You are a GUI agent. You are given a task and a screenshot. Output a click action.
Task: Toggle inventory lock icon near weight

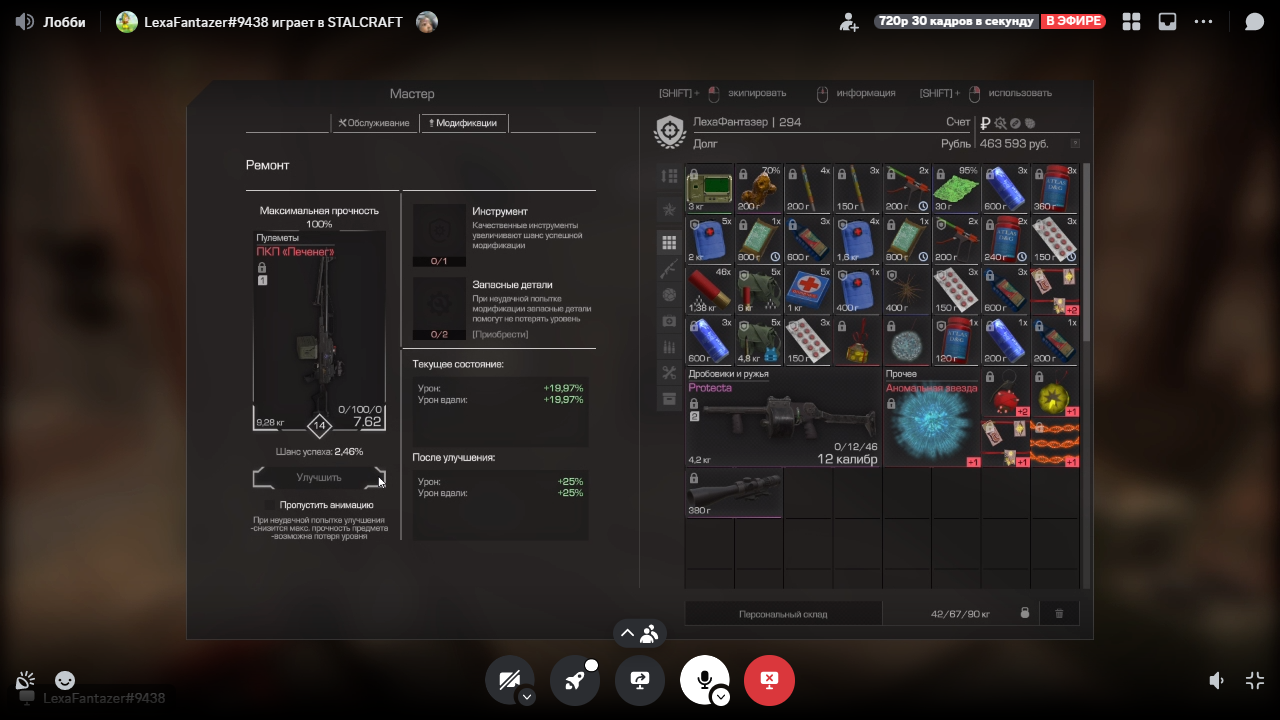click(x=1024, y=613)
